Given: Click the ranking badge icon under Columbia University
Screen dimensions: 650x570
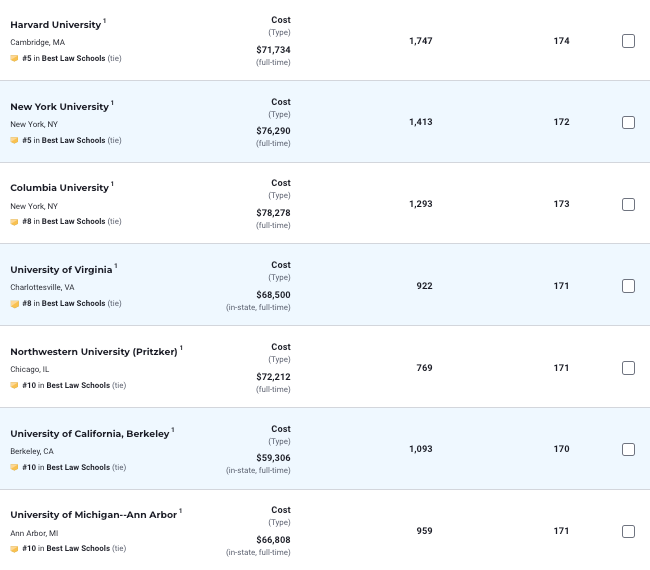Looking at the screenshot, I should tap(14, 221).
